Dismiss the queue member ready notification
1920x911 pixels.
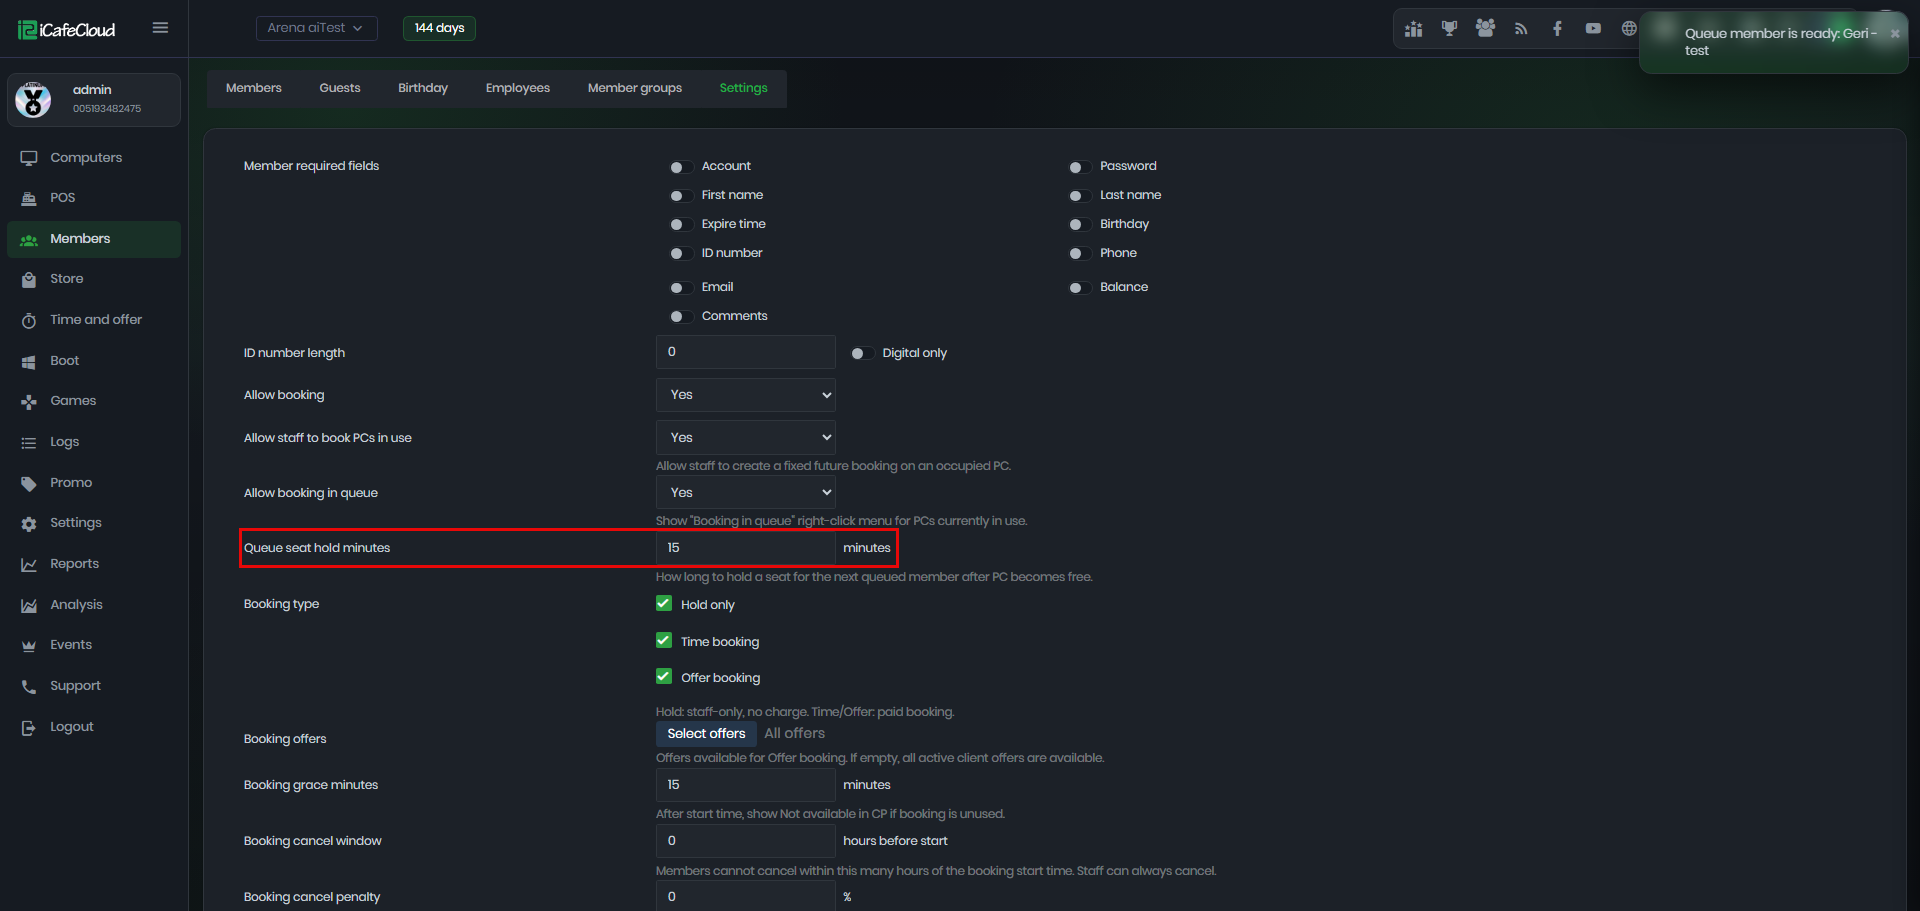pyautogui.click(x=1894, y=34)
